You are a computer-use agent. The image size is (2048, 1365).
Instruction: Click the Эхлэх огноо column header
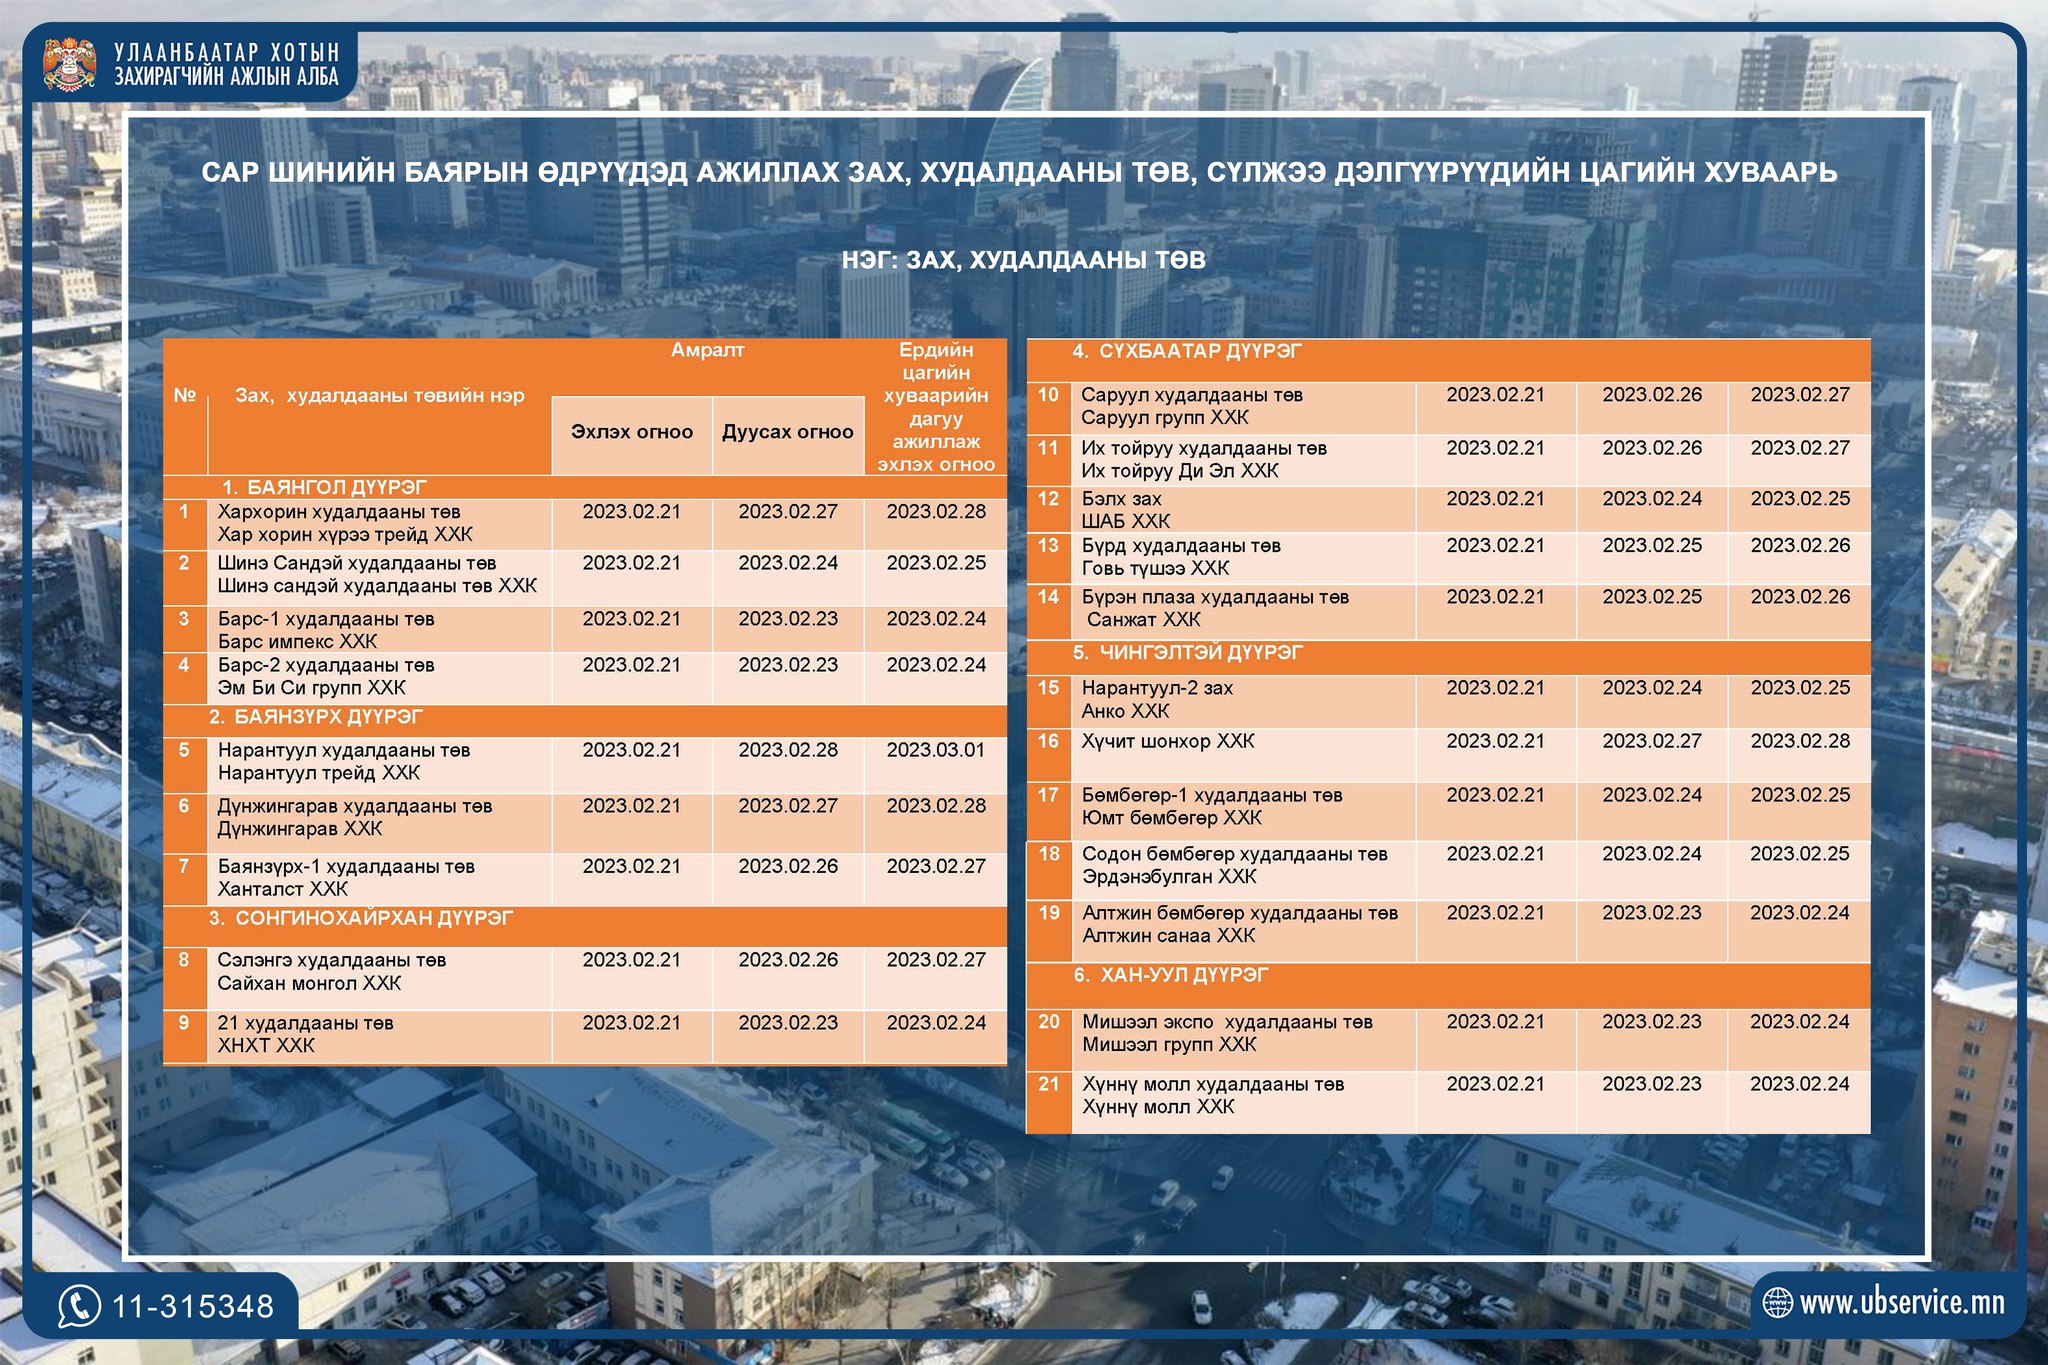(x=631, y=432)
